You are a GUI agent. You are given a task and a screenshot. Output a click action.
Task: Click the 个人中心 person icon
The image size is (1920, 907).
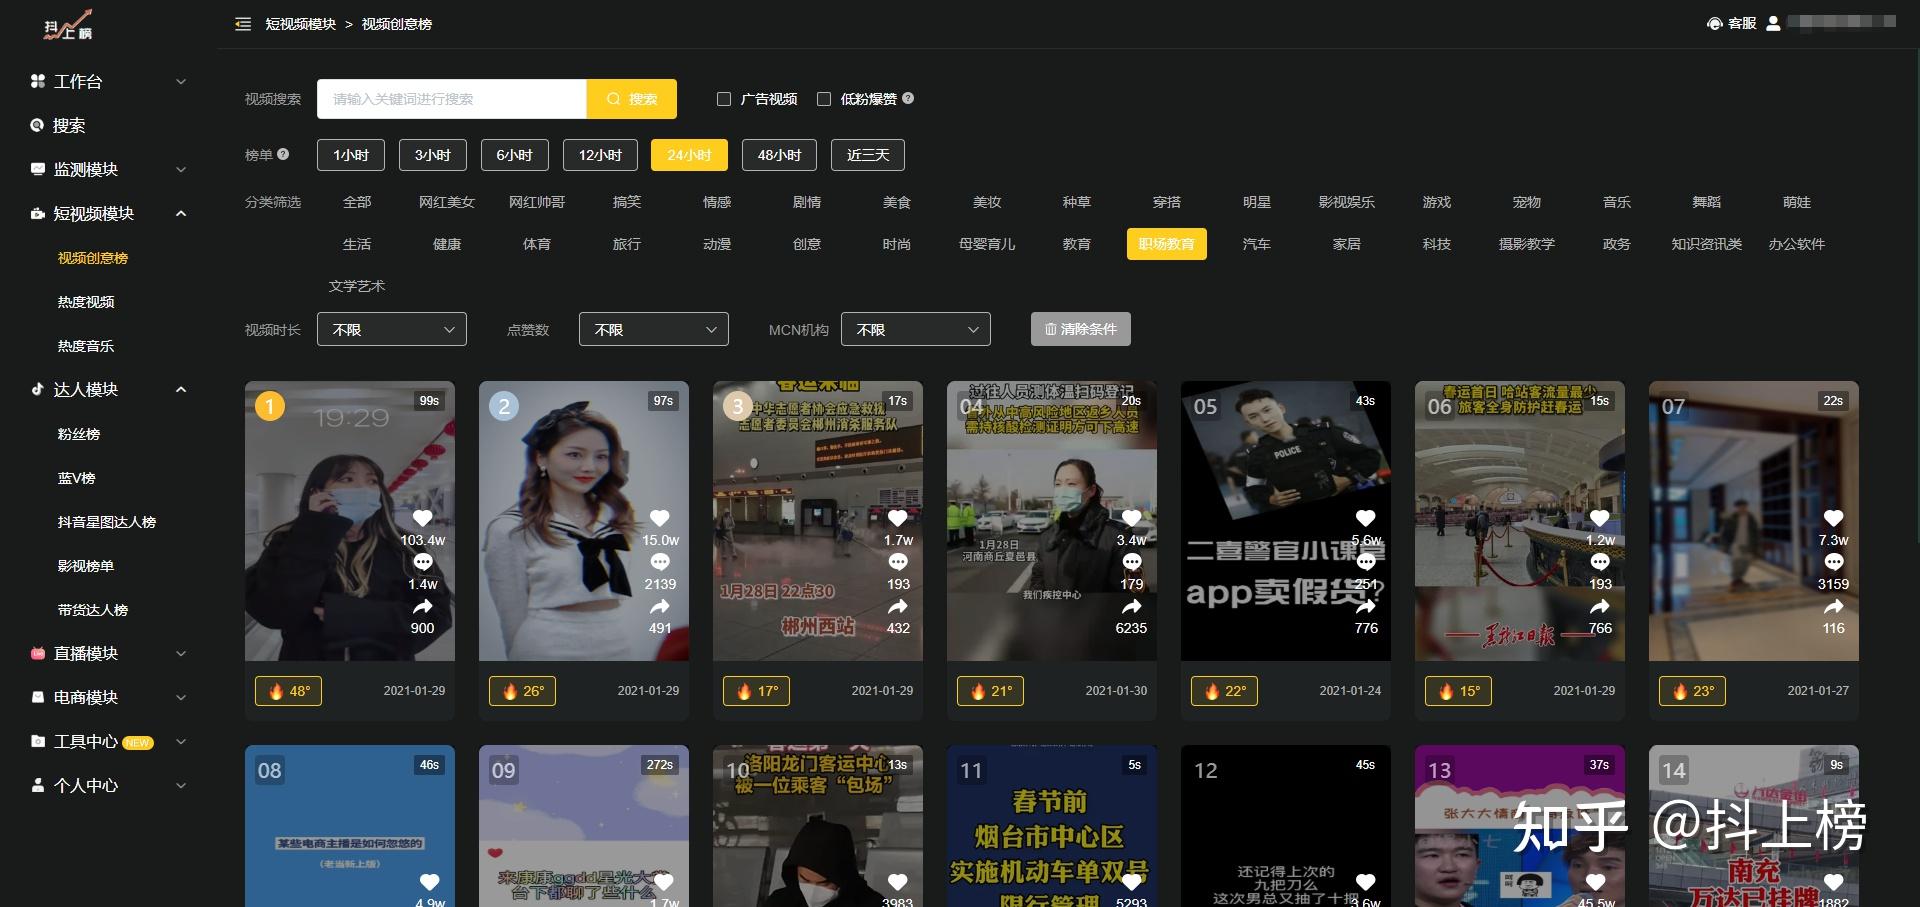coord(38,785)
